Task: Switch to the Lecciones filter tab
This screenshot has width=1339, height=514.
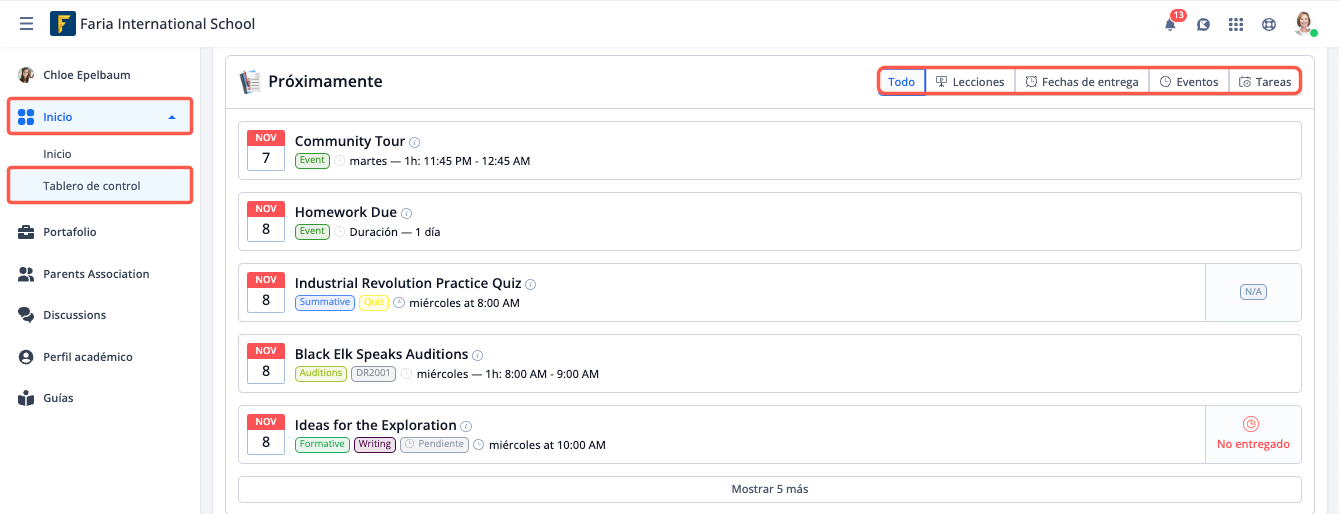Action: (x=970, y=82)
